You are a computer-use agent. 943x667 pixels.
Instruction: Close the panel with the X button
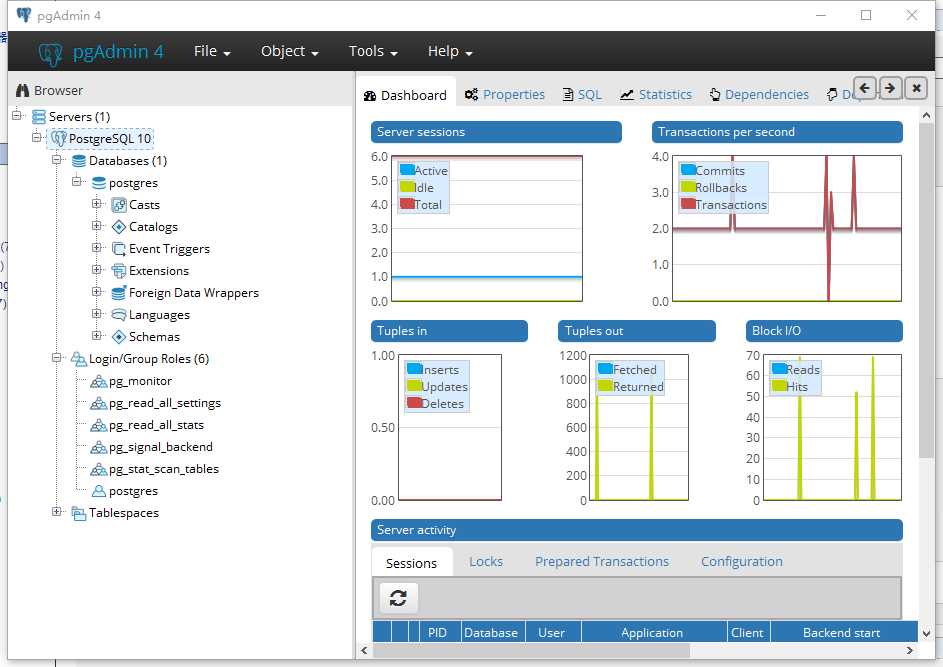point(916,88)
